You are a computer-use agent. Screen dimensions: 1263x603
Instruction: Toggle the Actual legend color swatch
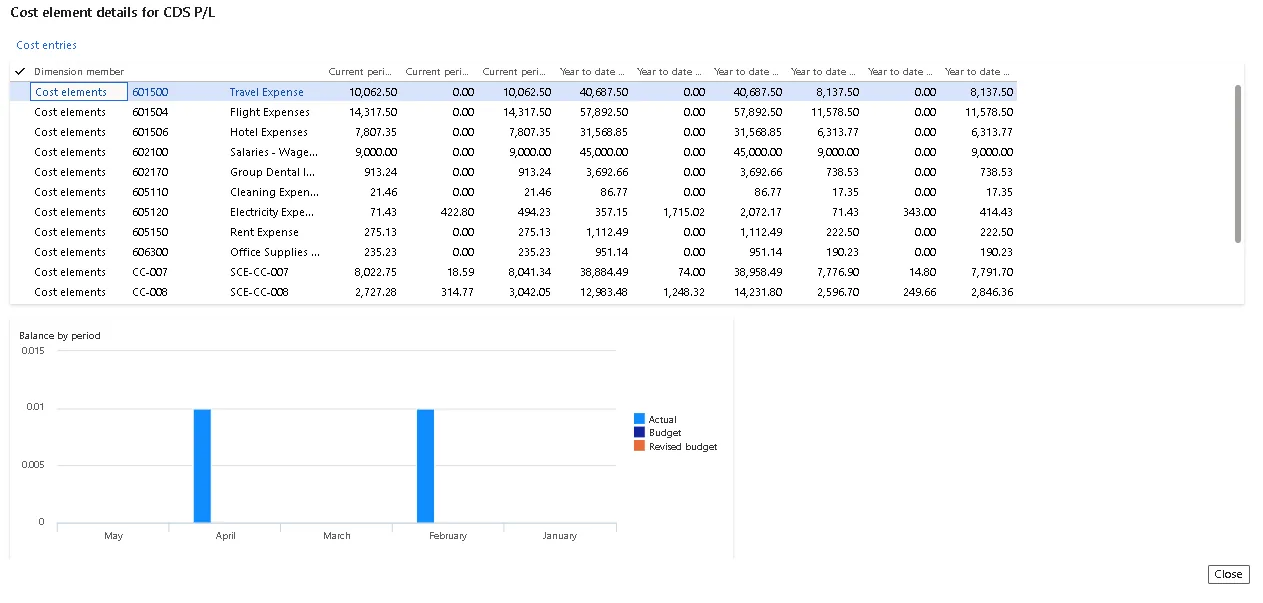click(x=639, y=419)
